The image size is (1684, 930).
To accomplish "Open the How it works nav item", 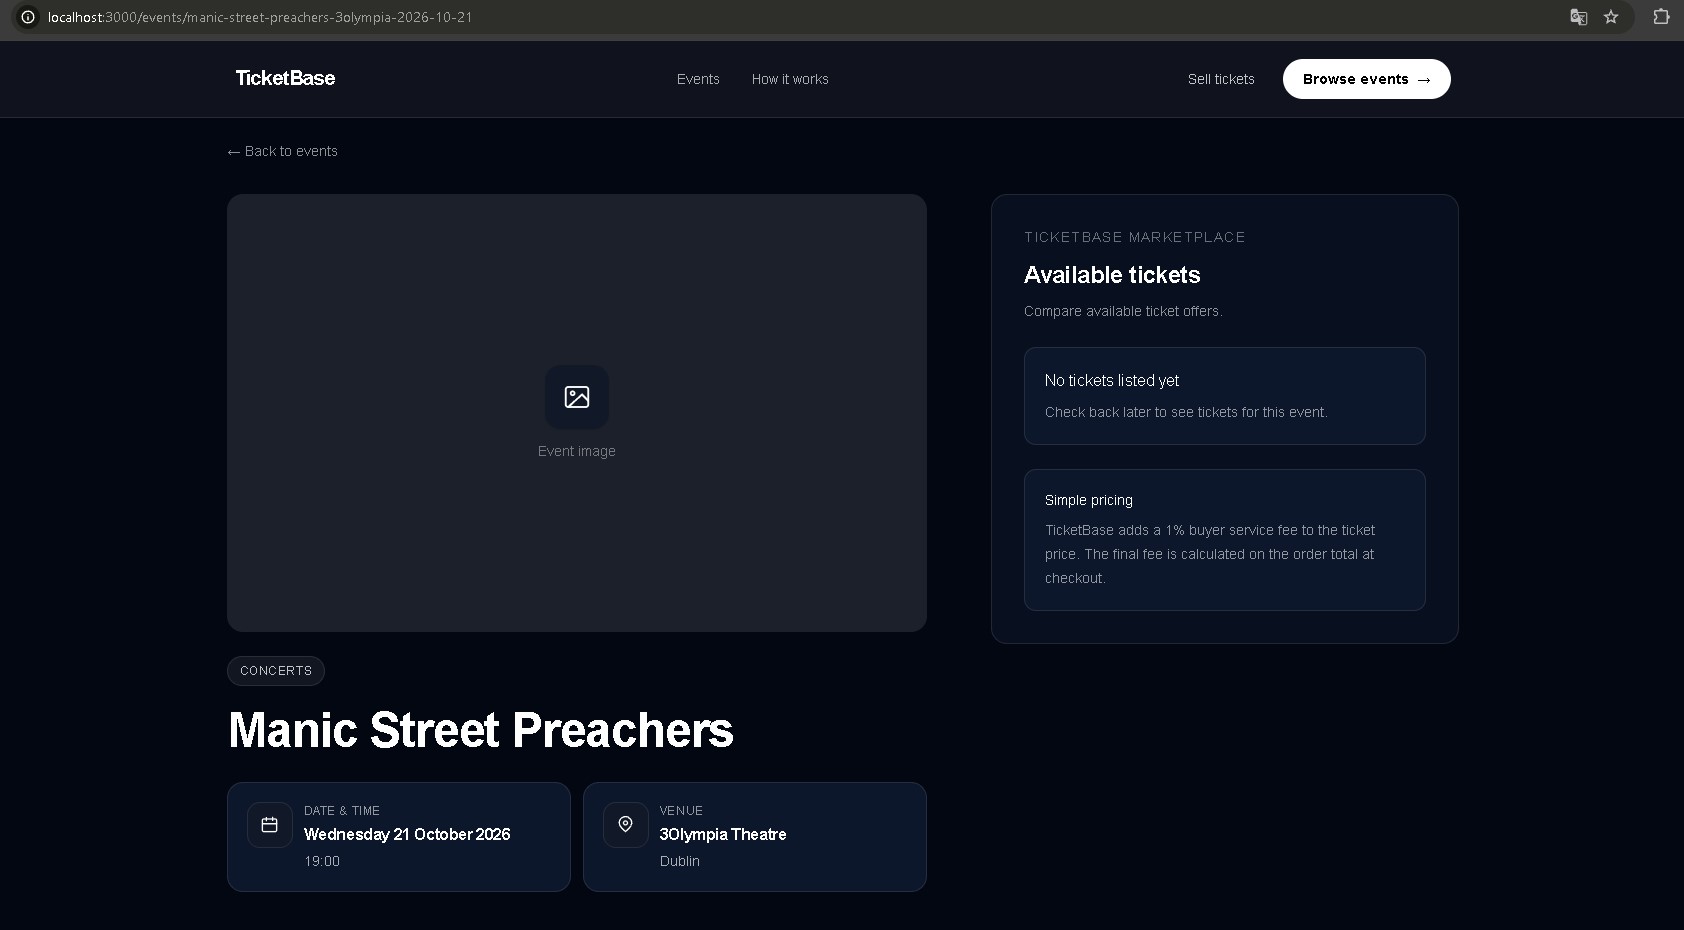I will (790, 79).
